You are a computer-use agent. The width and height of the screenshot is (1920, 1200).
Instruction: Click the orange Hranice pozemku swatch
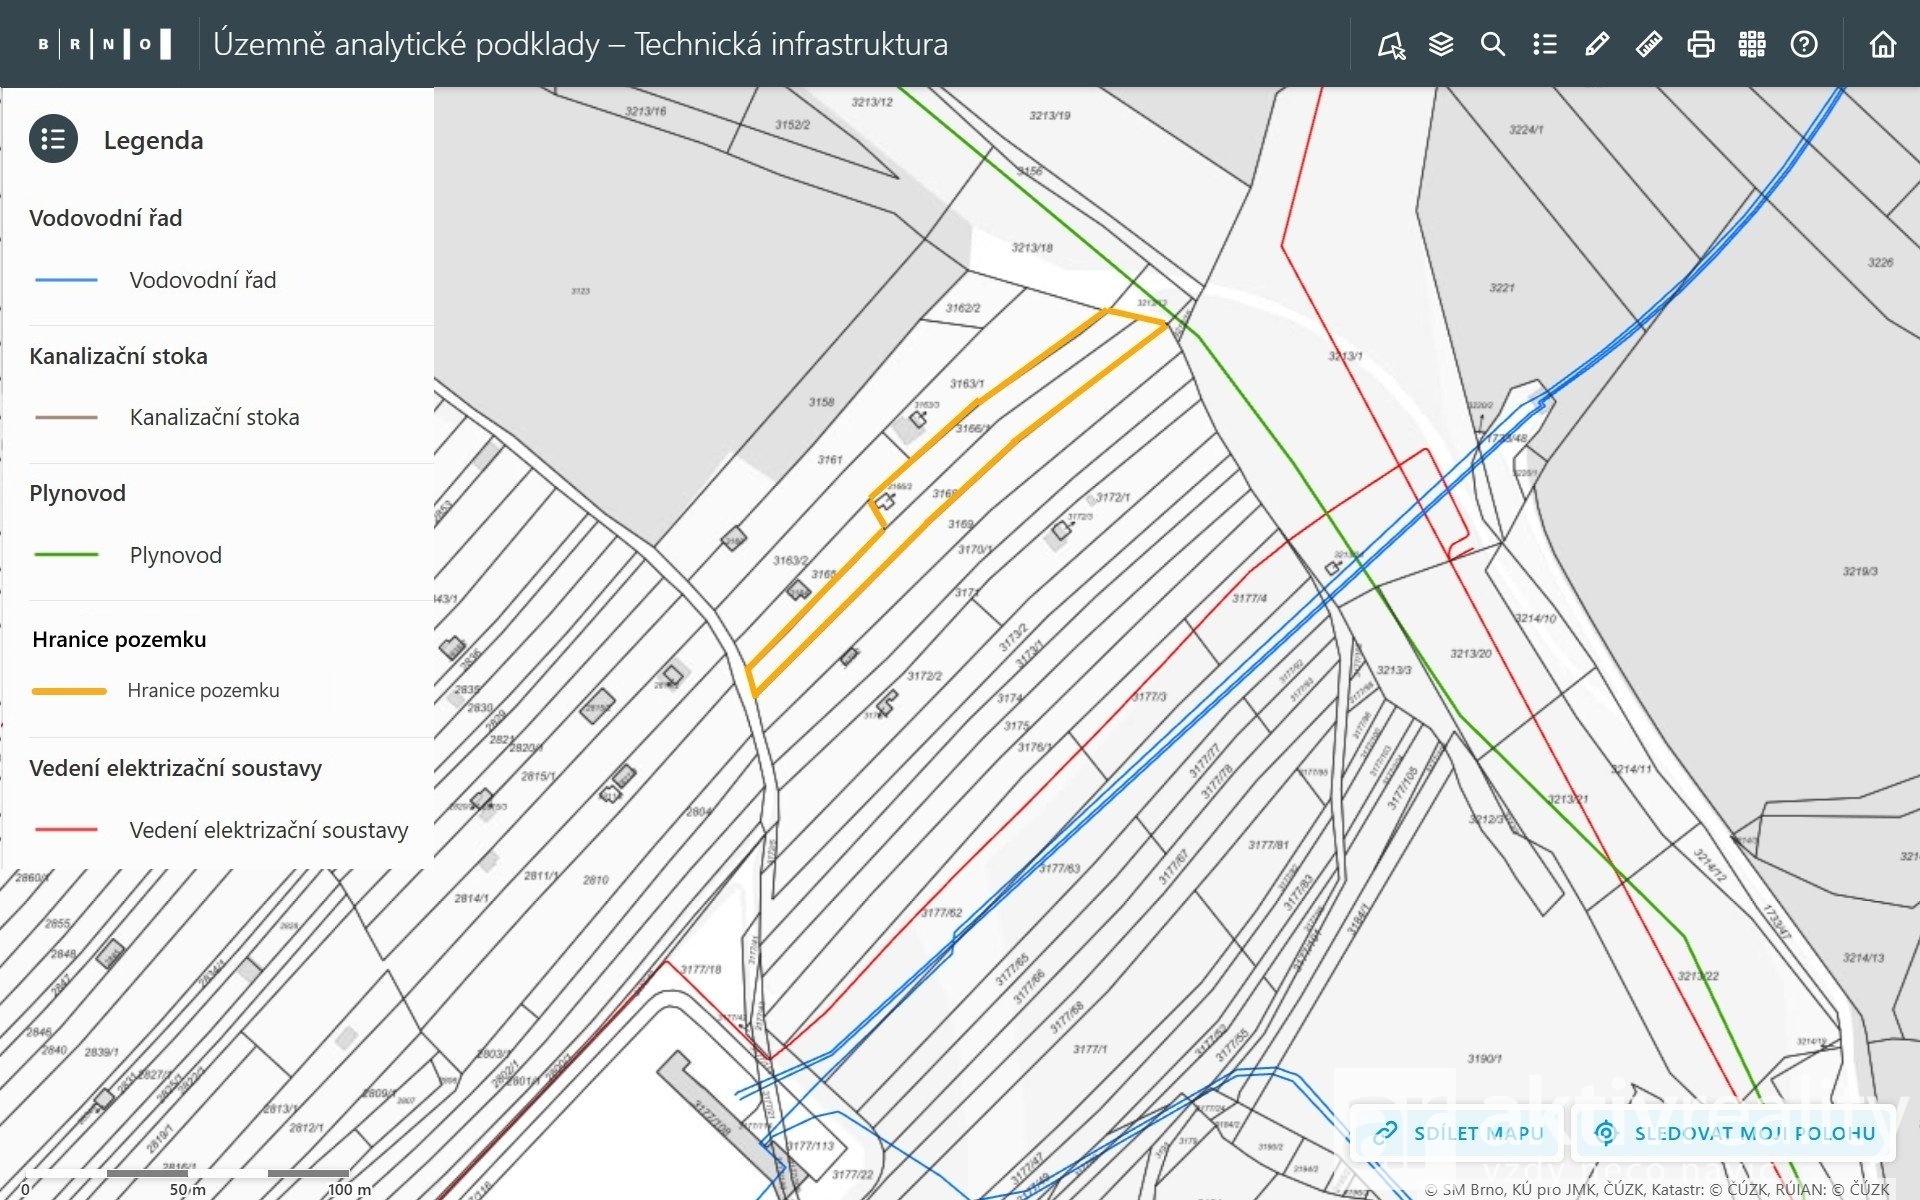click(x=69, y=691)
